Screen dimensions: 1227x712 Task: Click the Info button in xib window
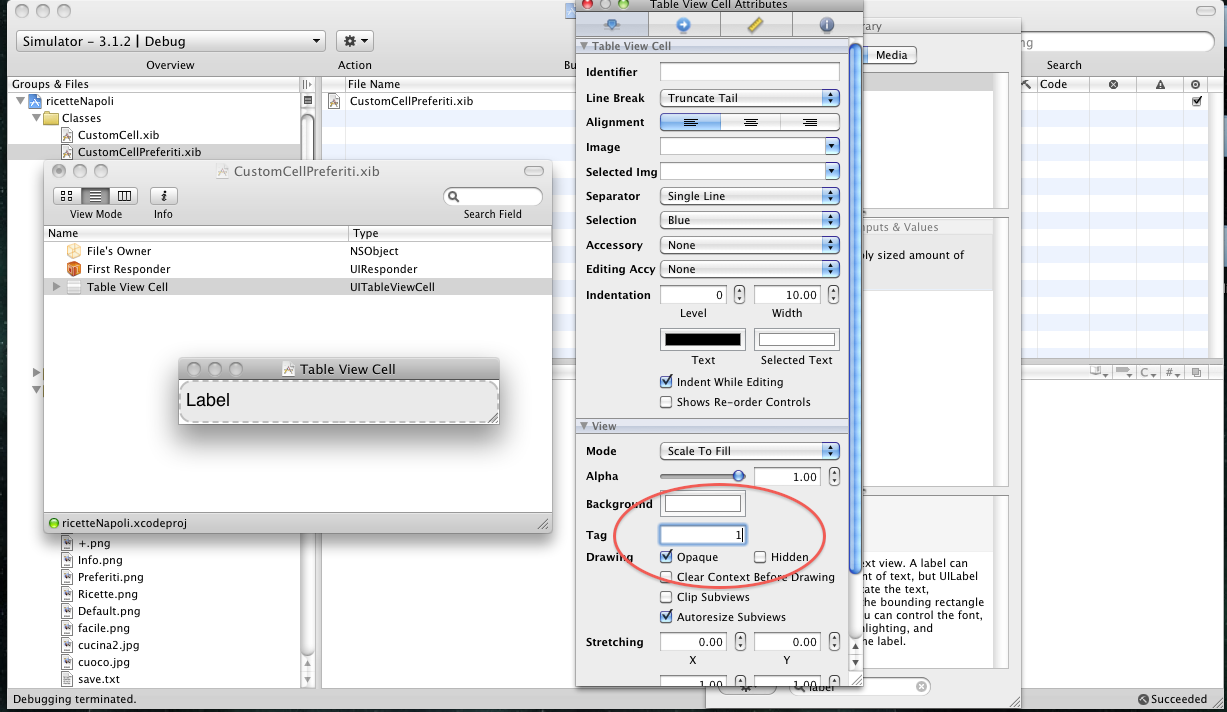[163, 196]
